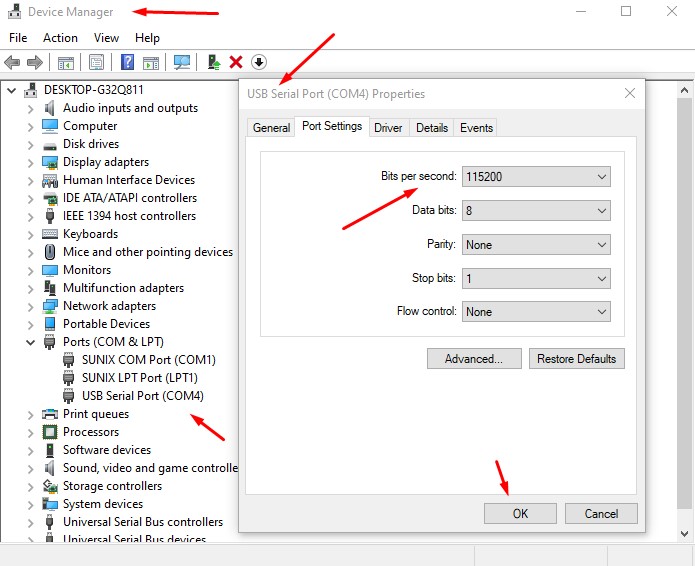Image resolution: width=695 pixels, height=566 pixels.
Task: Click the Back arrow toolbar icon
Action: click(12, 62)
